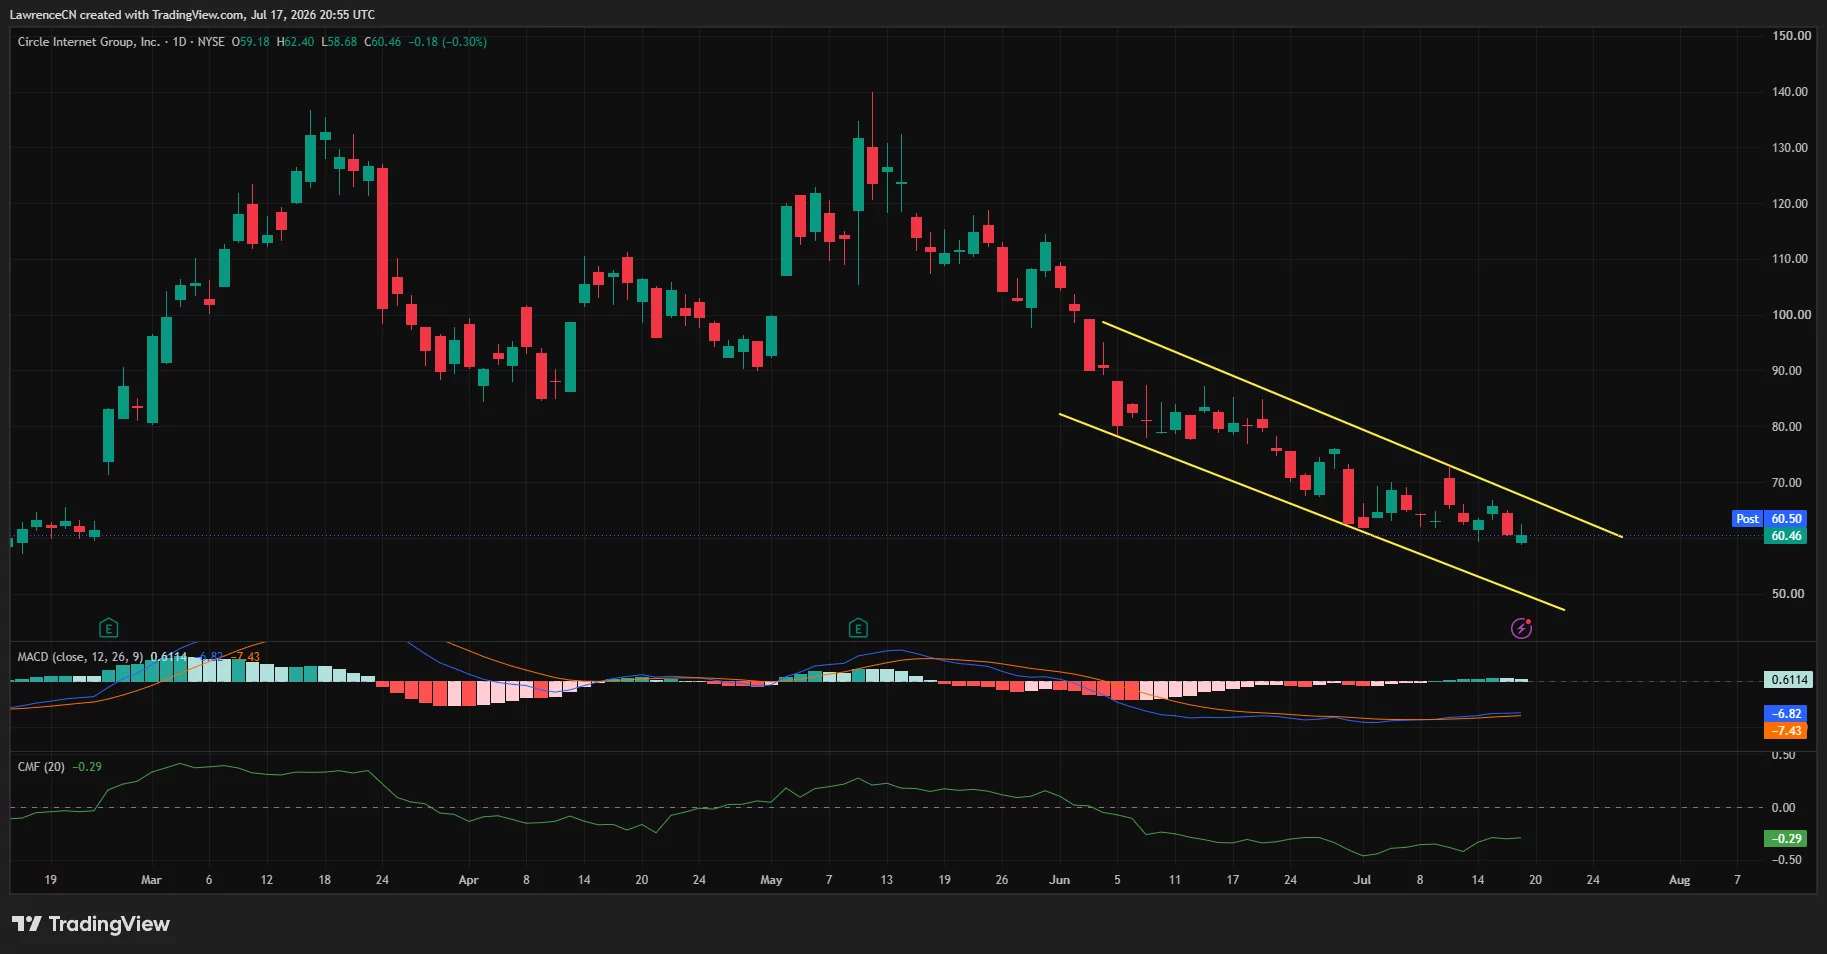Click the 150.00 price axis label
The height and width of the screenshot is (954, 1827).
(1790, 36)
